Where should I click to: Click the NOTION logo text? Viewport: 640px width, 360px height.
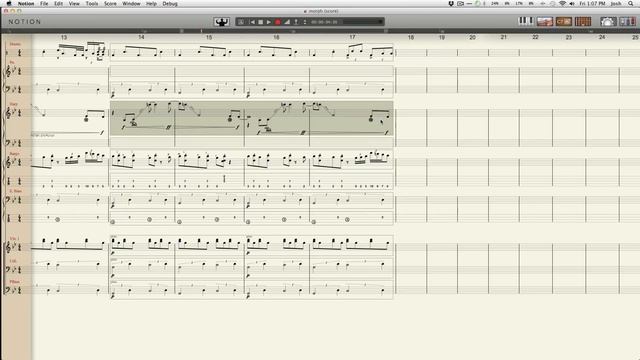coord(25,22)
